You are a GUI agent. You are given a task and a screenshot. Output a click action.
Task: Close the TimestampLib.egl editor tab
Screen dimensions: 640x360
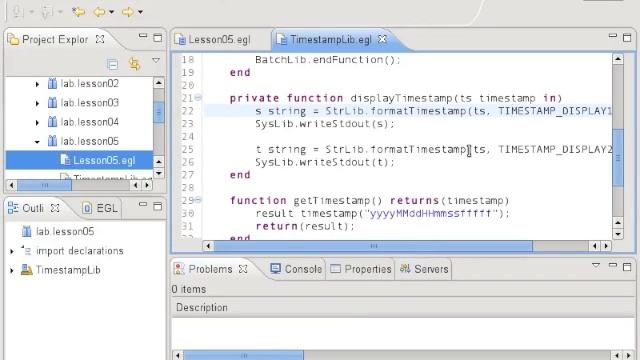[x=382, y=39]
